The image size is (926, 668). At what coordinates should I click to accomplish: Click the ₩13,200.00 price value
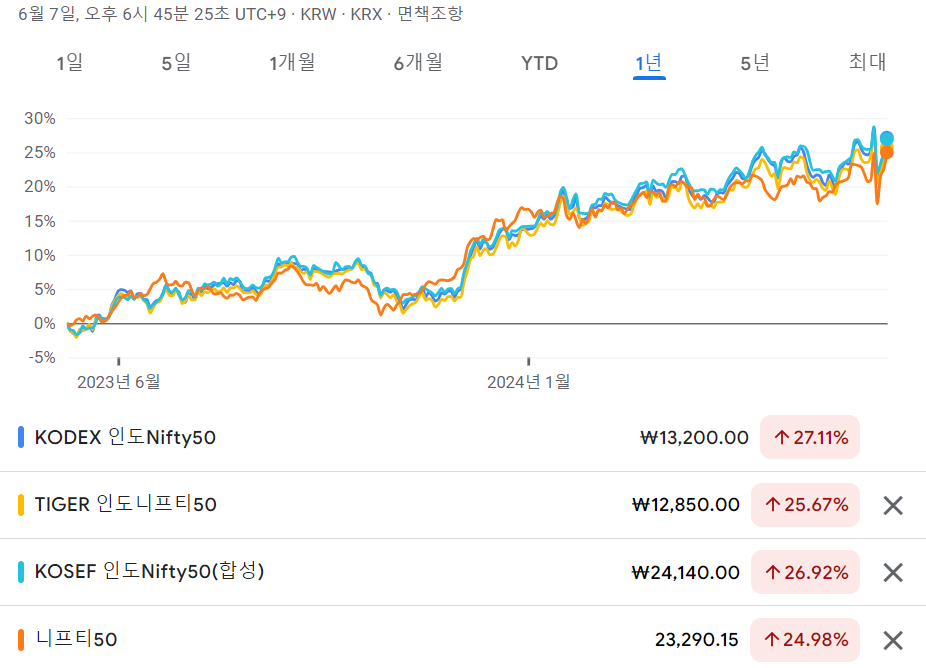pyautogui.click(x=694, y=438)
